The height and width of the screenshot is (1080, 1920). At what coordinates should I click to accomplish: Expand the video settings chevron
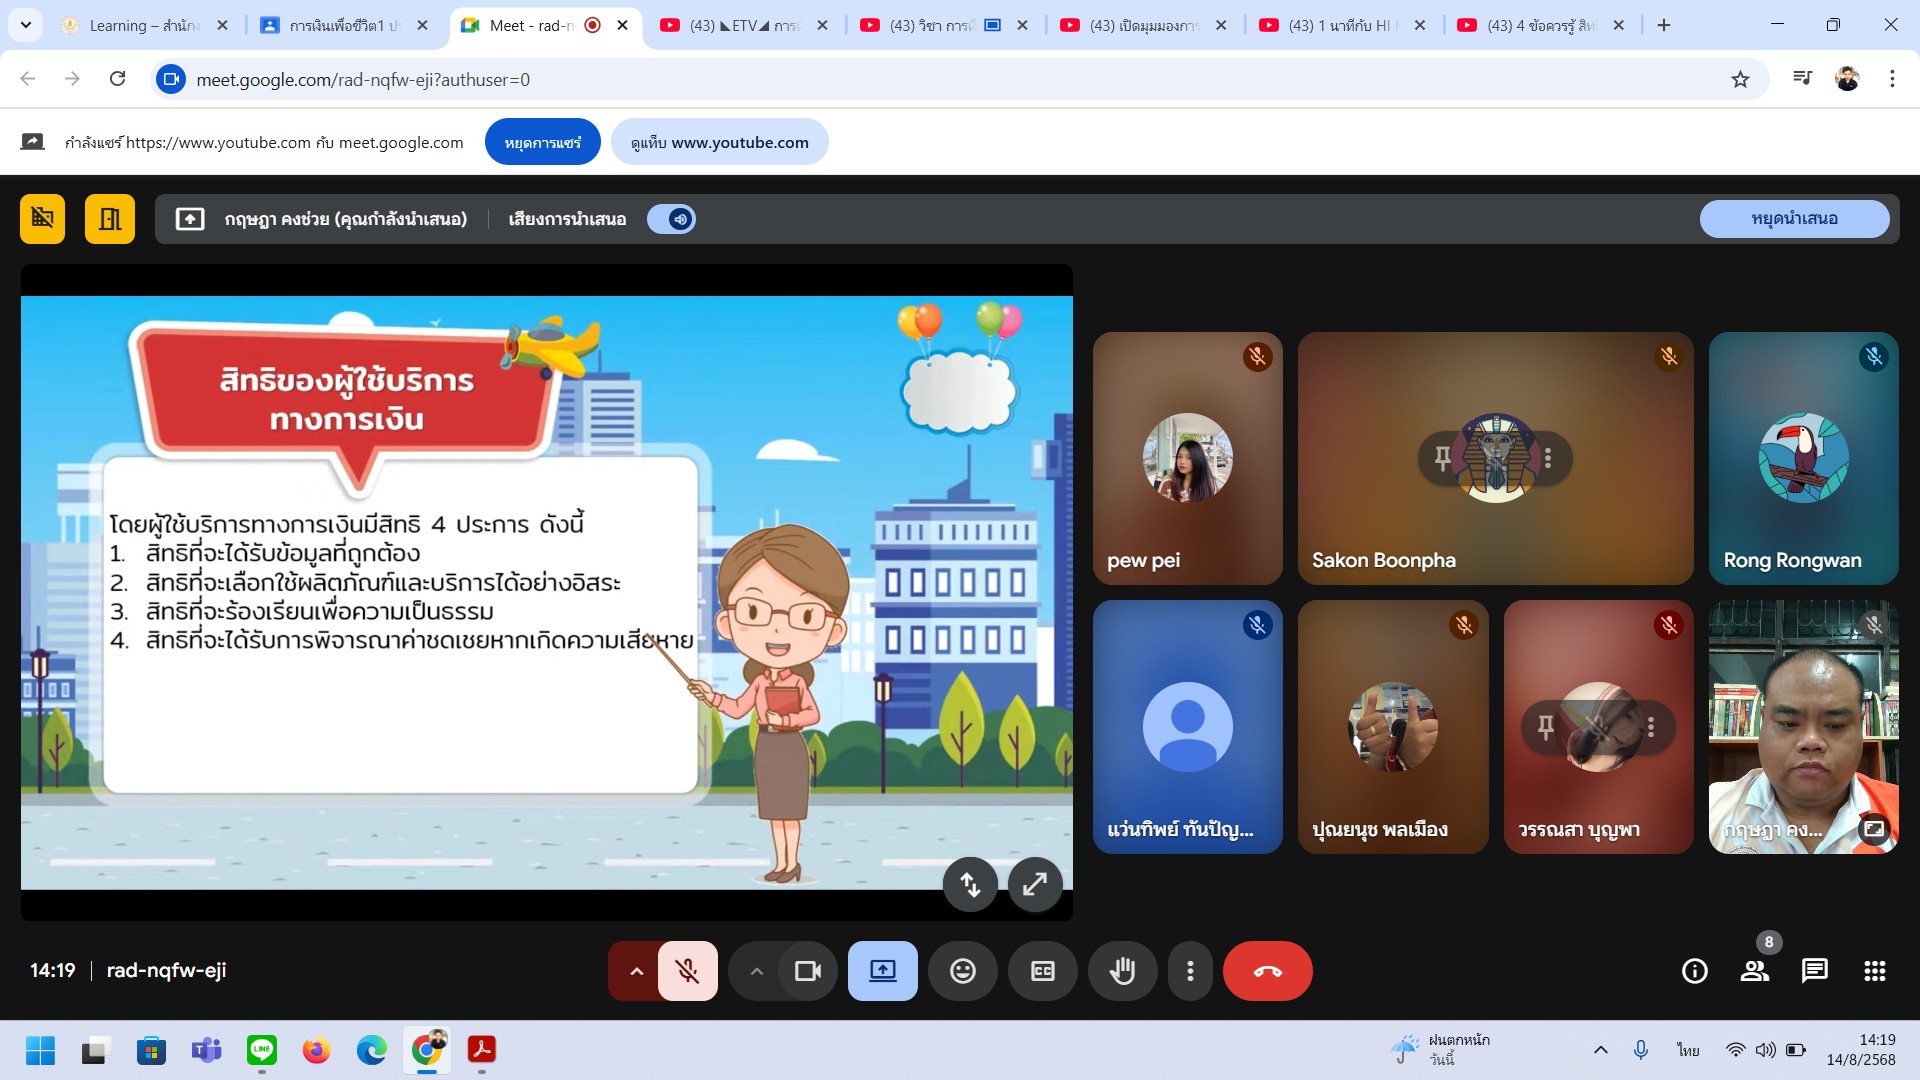point(756,970)
